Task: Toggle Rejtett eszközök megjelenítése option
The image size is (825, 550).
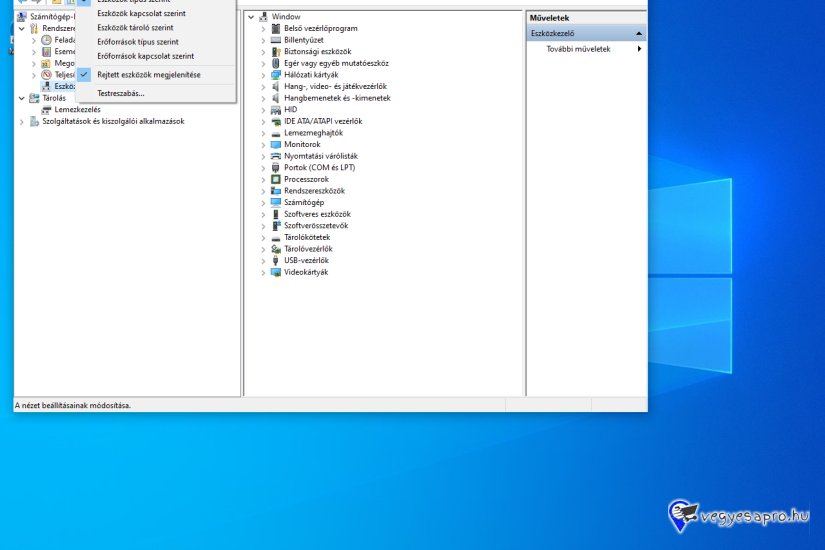Action: click(x=148, y=75)
